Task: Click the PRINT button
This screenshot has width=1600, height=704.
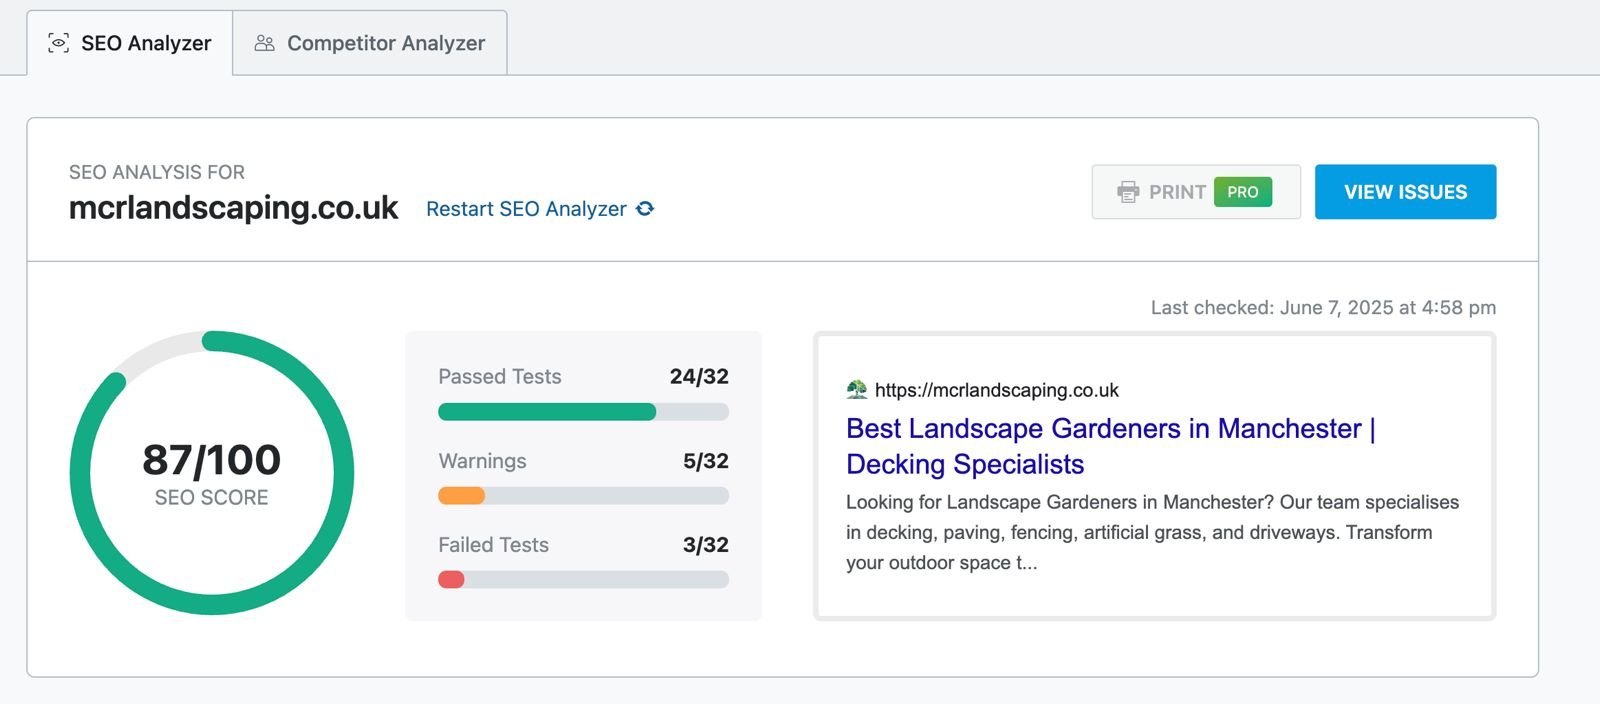Action: (1196, 192)
